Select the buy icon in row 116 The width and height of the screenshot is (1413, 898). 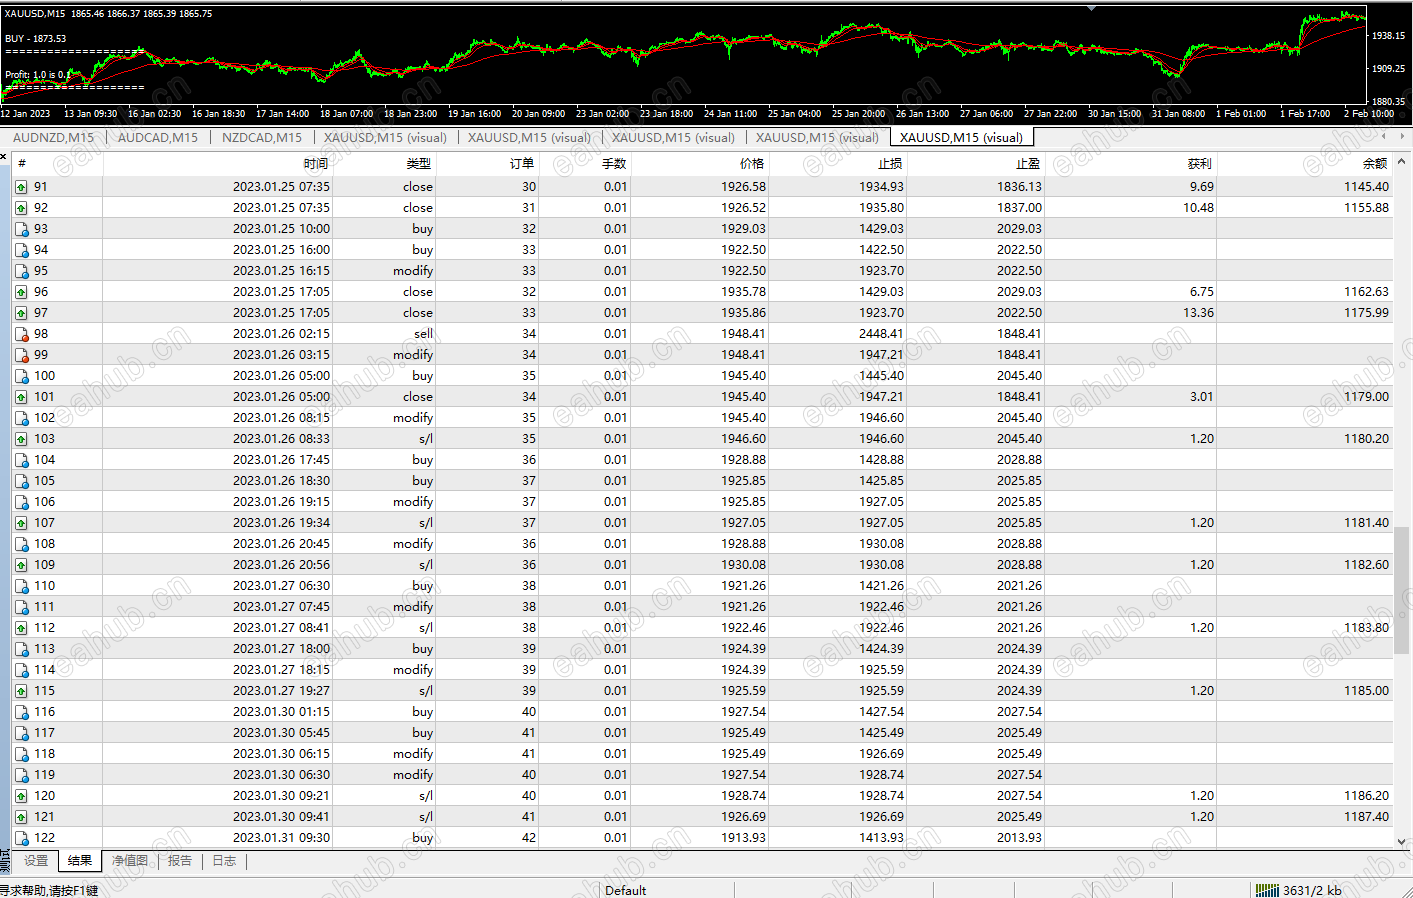tap(21, 712)
